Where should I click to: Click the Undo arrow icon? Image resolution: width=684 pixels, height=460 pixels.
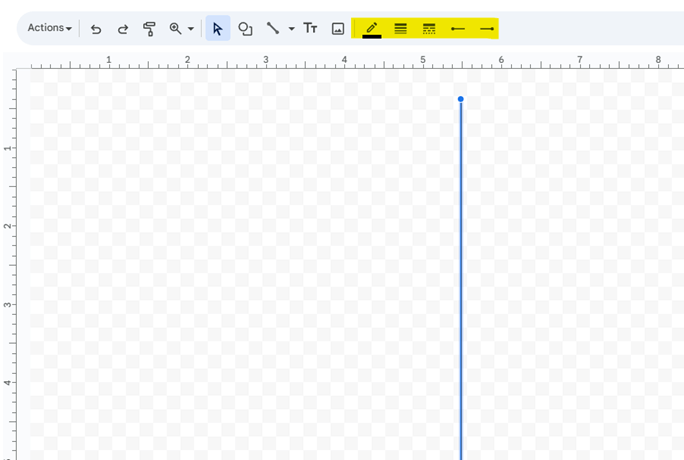click(x=96, y=29)
